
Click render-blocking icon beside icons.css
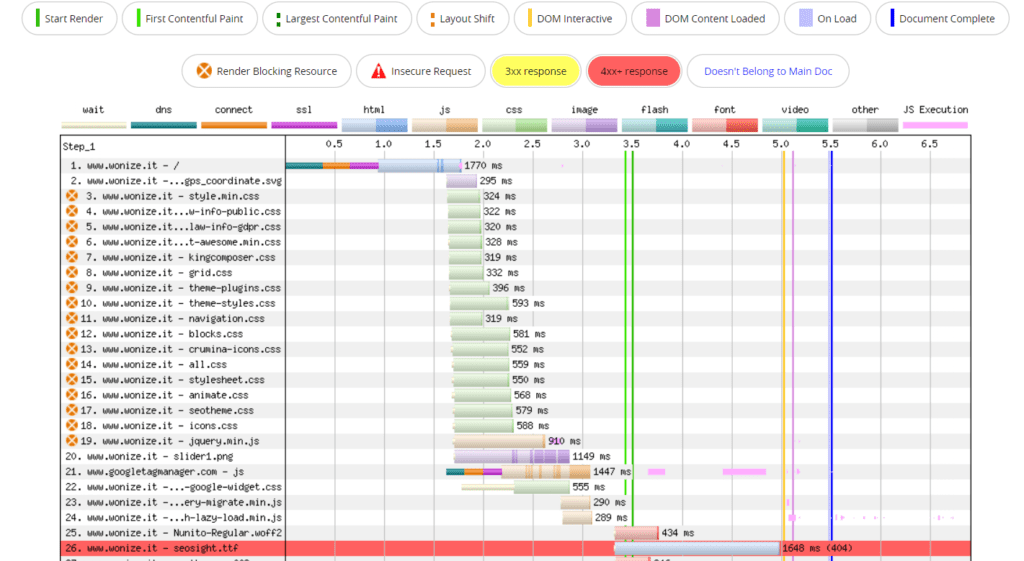[72, 425]
